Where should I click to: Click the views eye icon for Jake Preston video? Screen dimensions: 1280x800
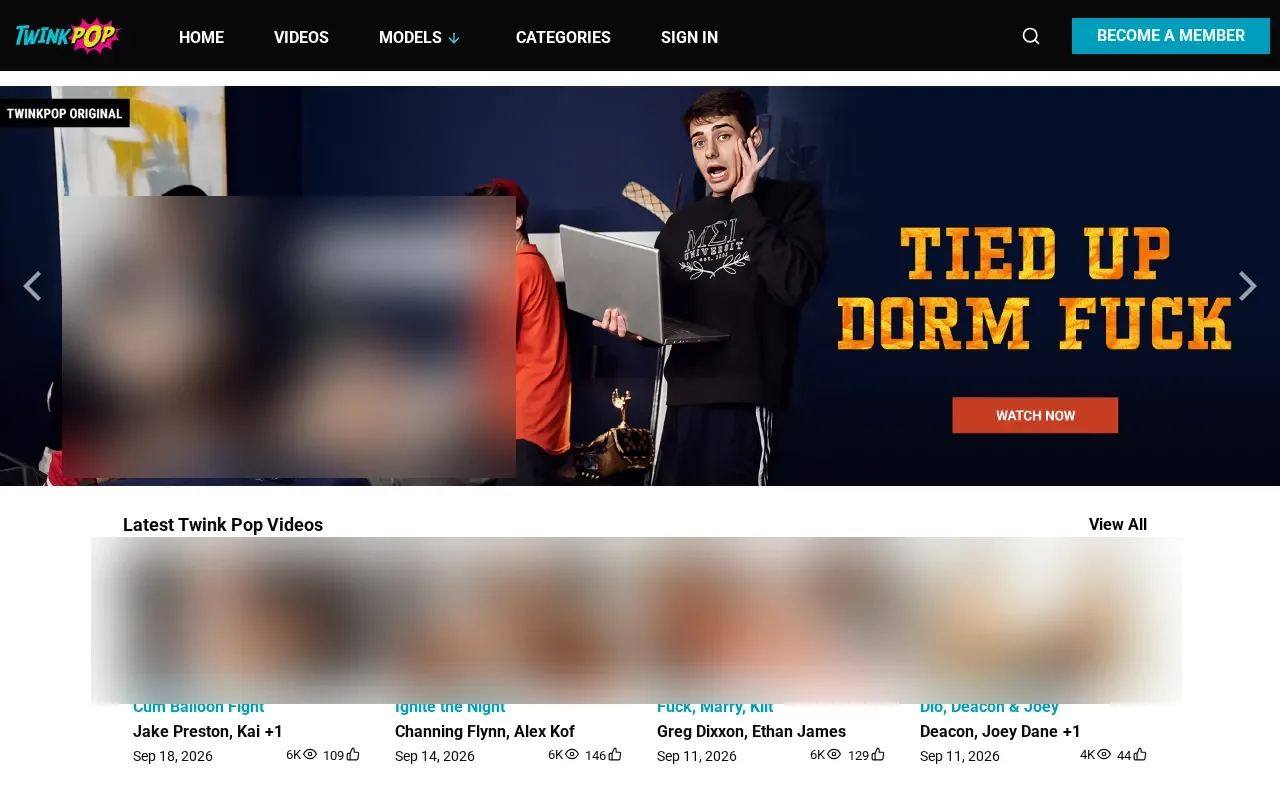pos(310,755)
